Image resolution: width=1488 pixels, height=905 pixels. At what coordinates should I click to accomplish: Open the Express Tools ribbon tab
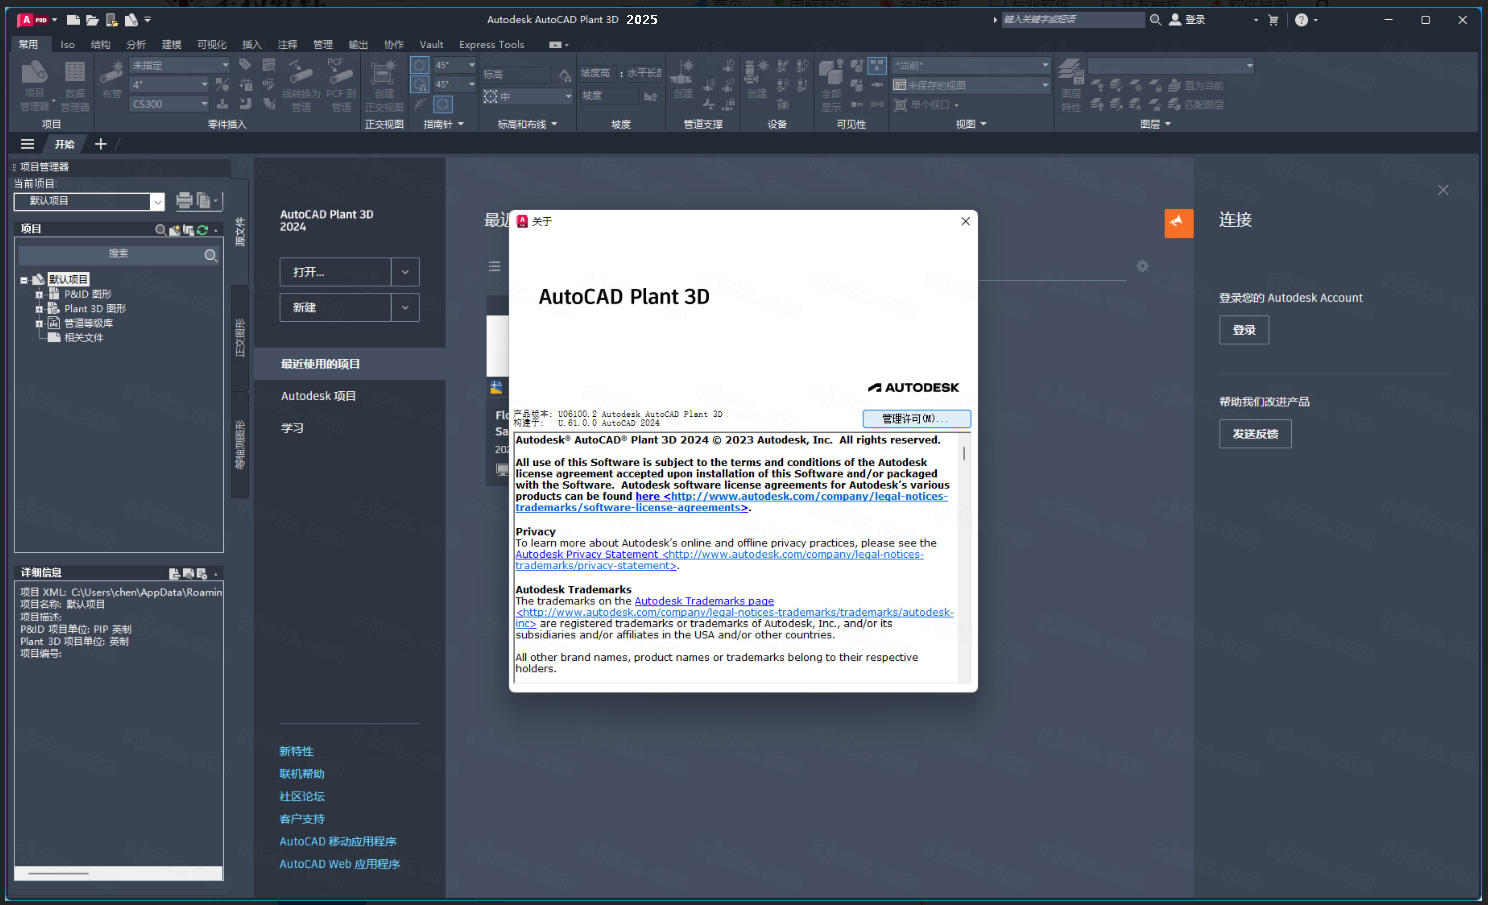click(x=491, y=44)
